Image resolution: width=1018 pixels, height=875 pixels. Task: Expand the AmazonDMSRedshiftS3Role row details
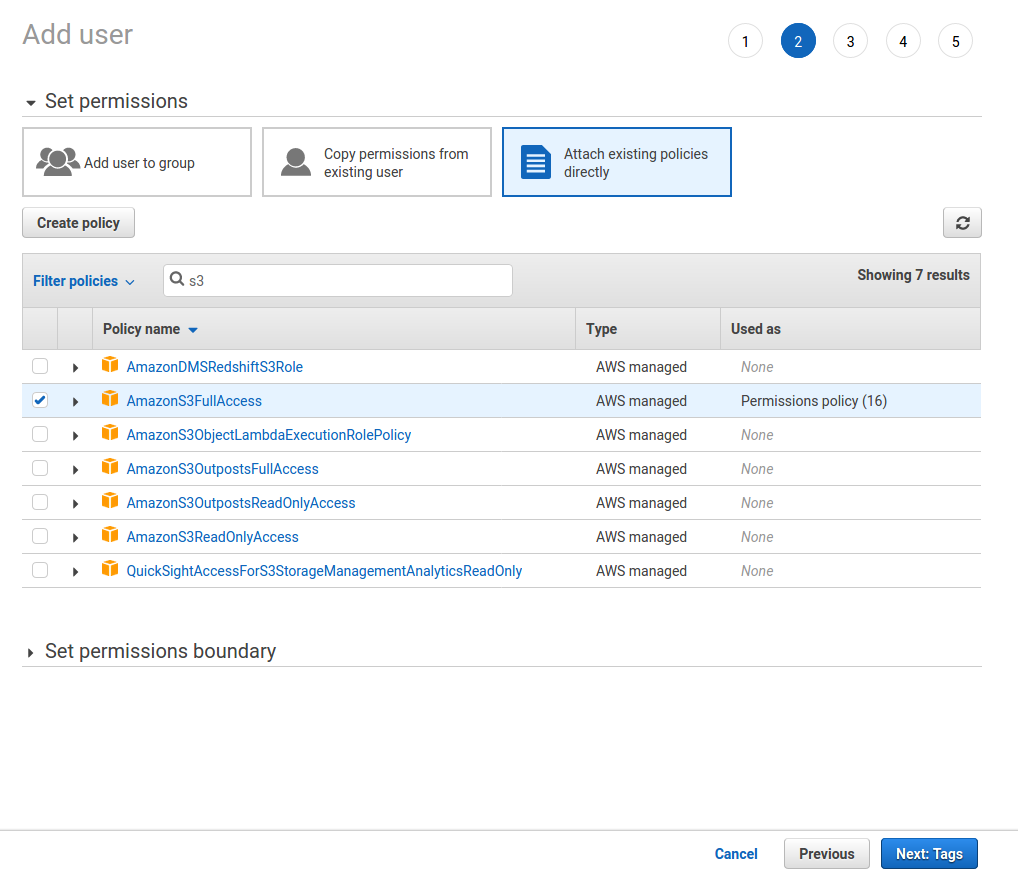(75, 367)
